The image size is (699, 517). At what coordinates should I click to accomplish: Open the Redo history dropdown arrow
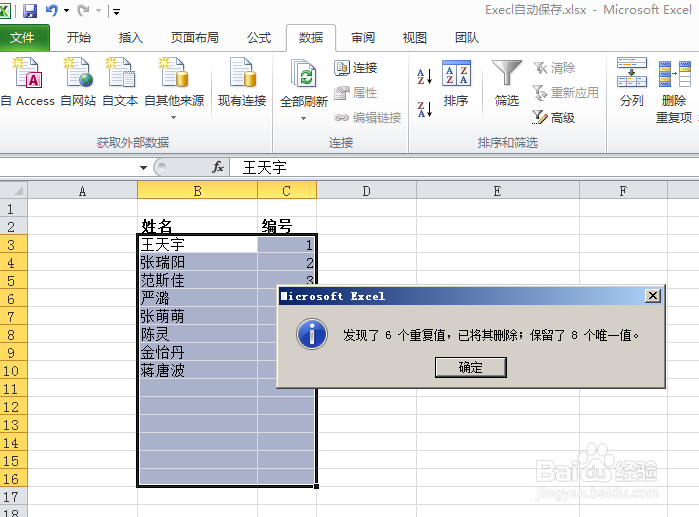pos(99,10)
